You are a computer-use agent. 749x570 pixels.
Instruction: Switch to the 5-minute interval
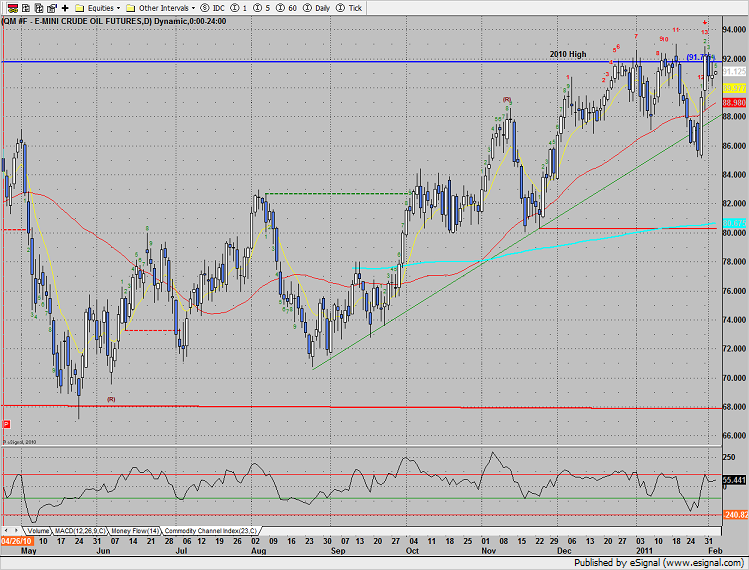tap(262, 8)
